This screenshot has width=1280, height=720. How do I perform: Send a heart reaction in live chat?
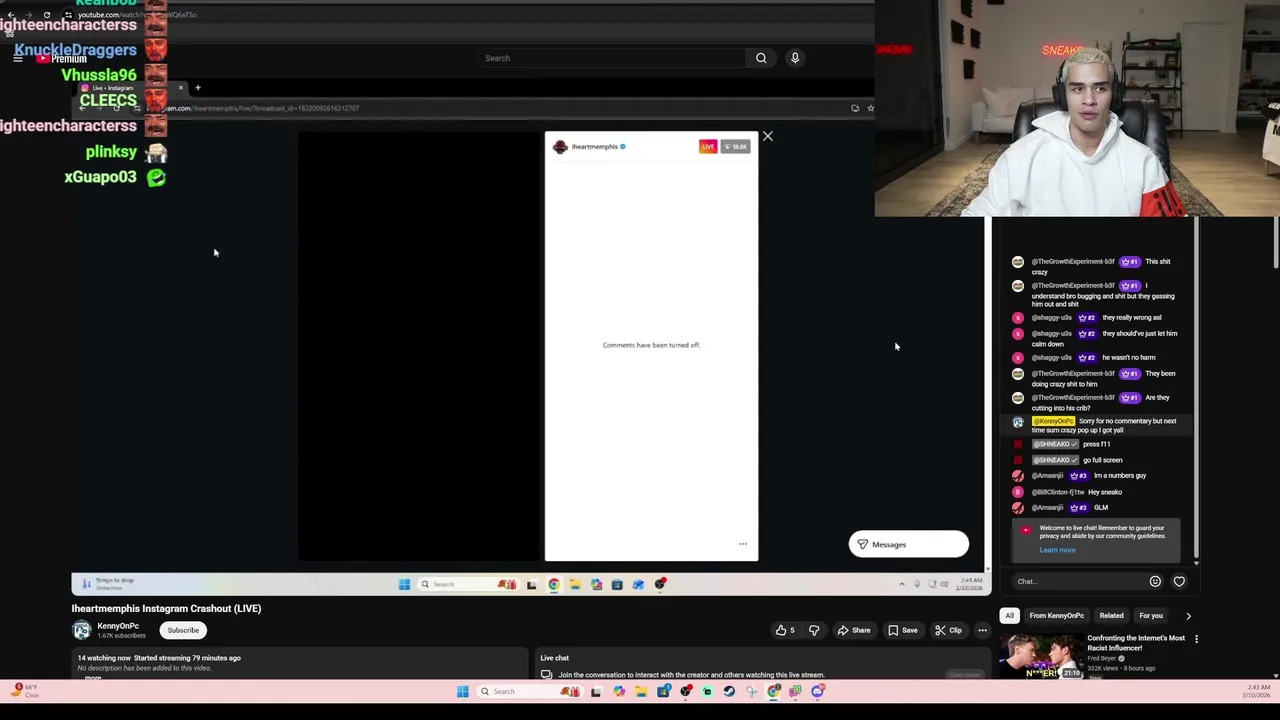click(x=1179, y=581)
